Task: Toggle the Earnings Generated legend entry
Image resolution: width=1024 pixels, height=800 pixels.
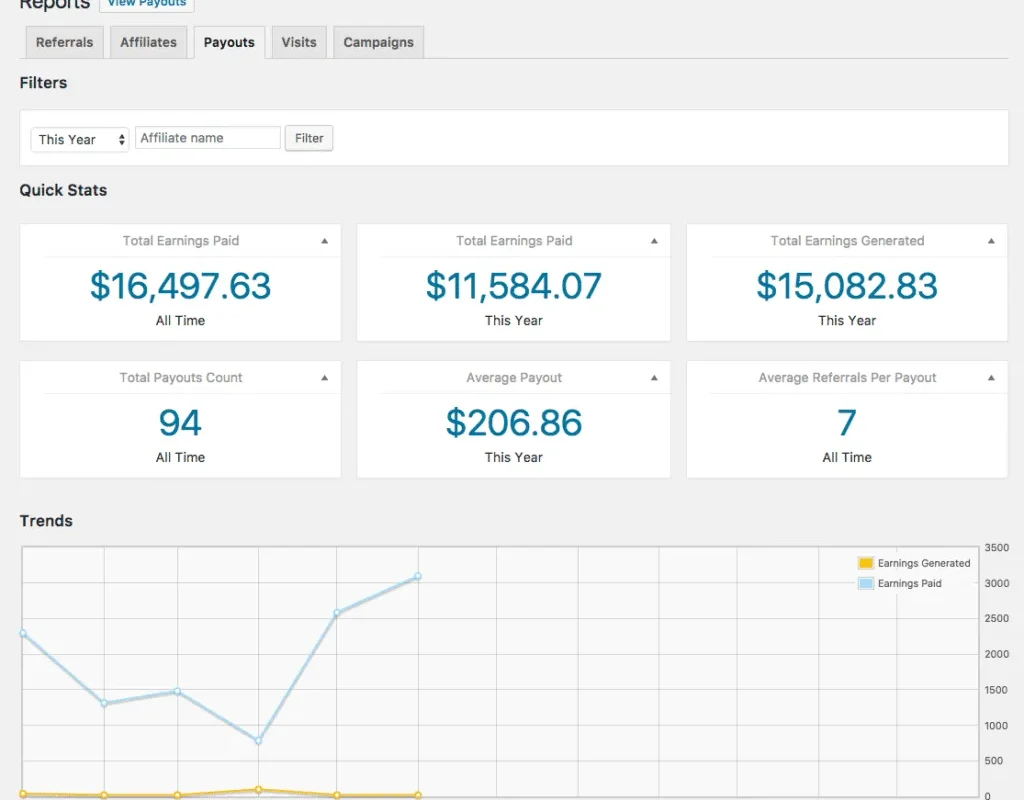Action: coord(922,563)
